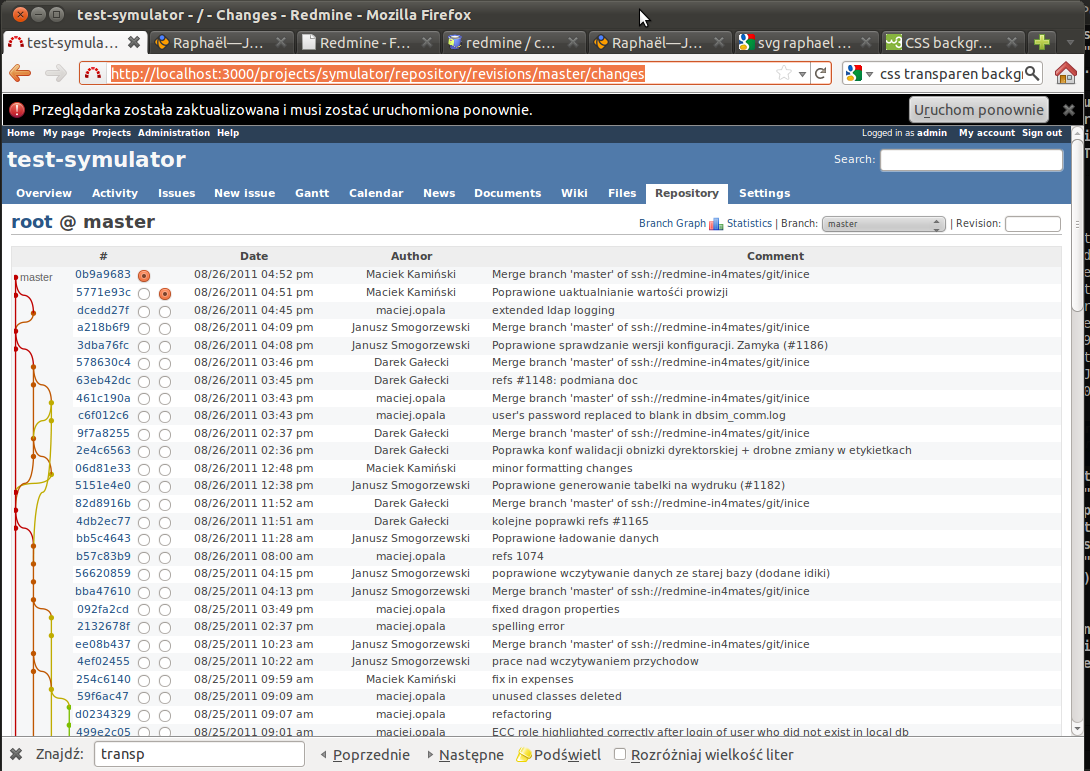1090x771 pixels.
Task: Click the Revision input field
Action: click(1032, 224)
